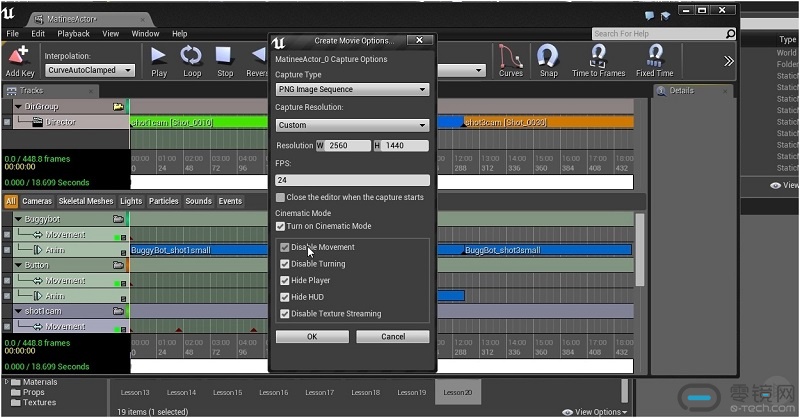This screenshot has width=800, height=418.
Task: Toggle the Director track enable checkbox
Action: tap(7, 122)
